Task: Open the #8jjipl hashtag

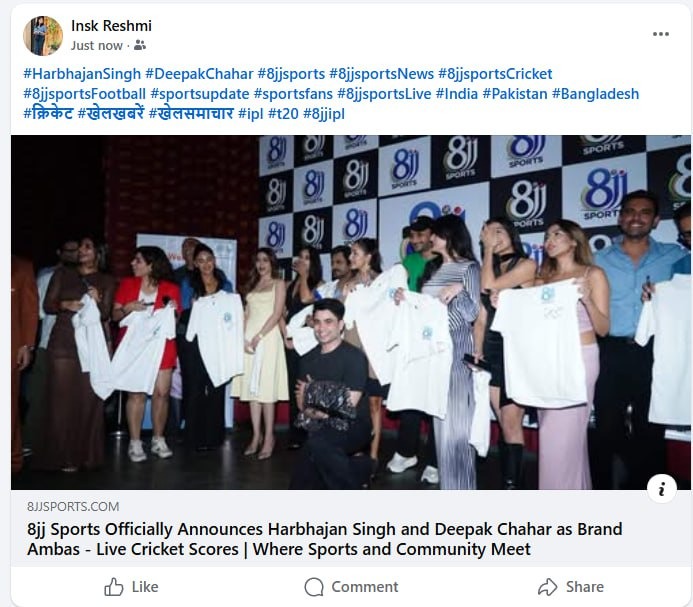Action: tap(324, 114)
